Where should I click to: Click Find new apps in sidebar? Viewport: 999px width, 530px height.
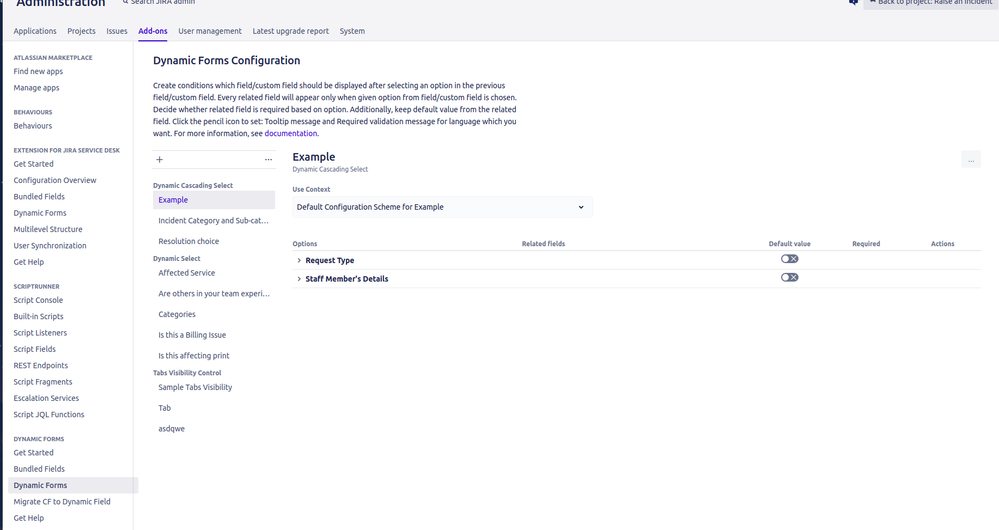38,71
